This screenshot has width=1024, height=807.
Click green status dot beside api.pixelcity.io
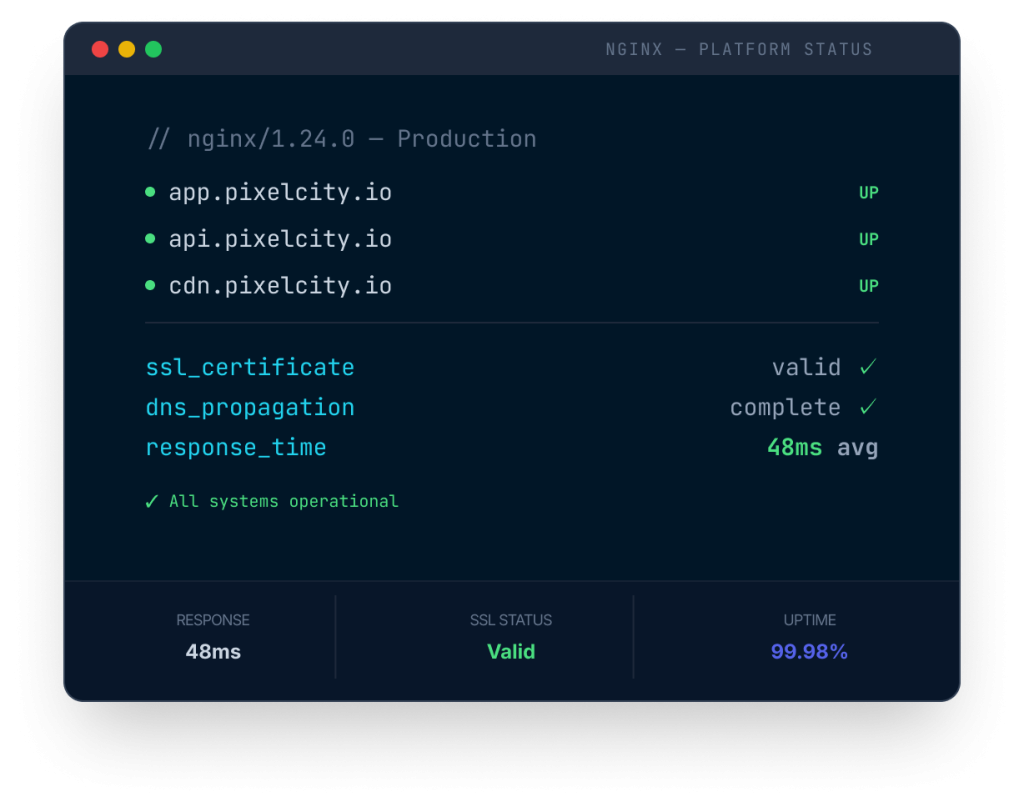tap(150, 239)
